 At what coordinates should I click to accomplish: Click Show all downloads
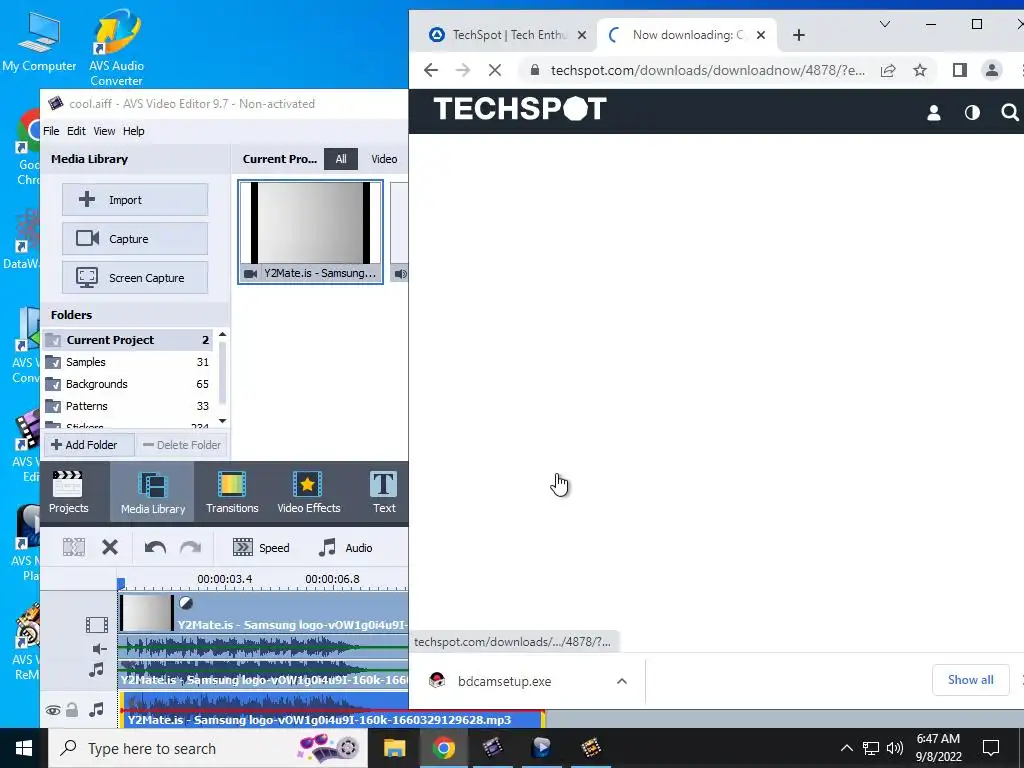(970, 680)
